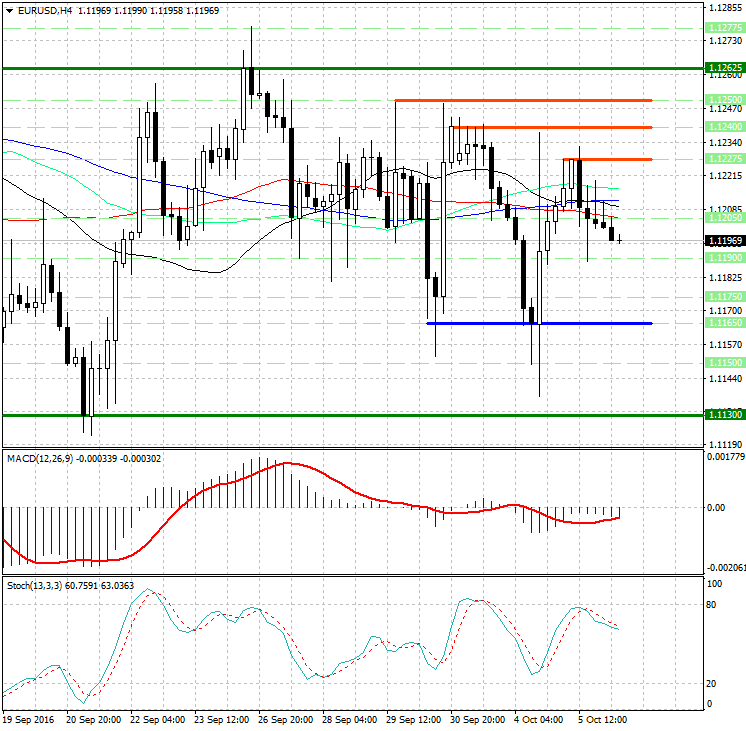Click the 1.12340 price scale value
This screenshot has height=731, width=746.
[x=726, y=143]
